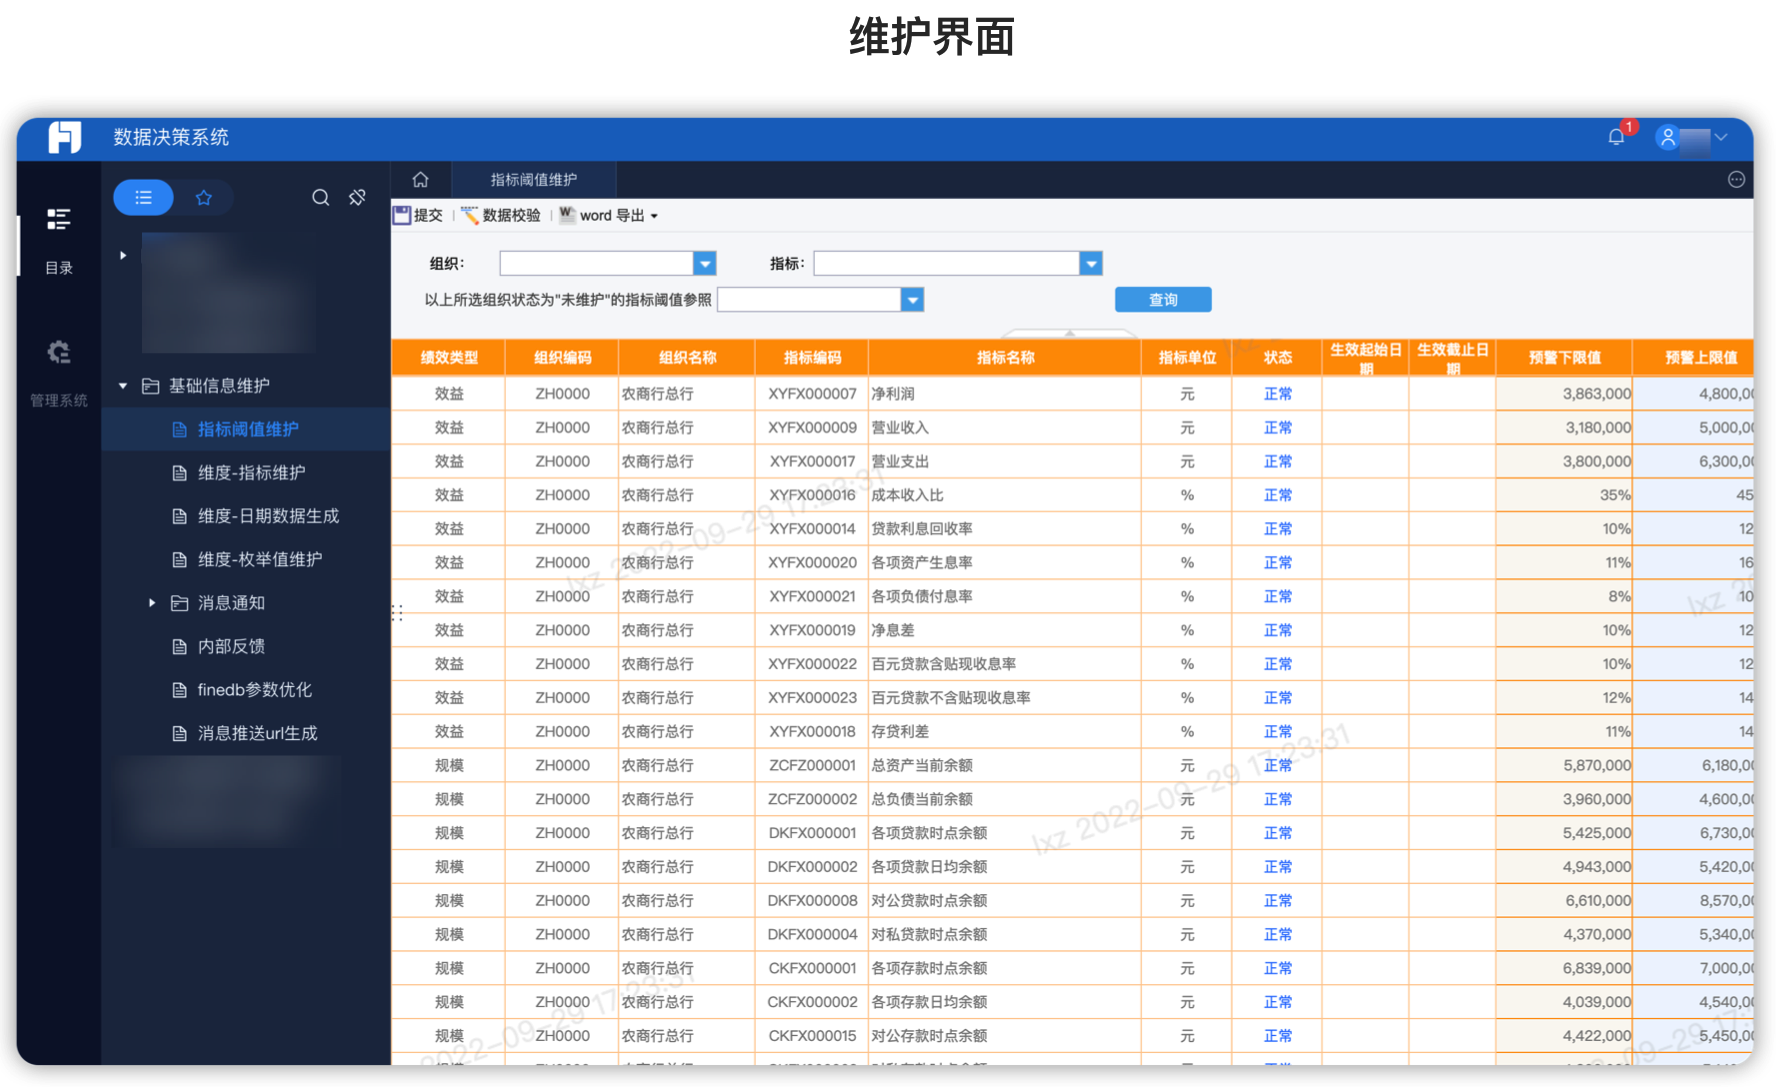Switch to the 指标阈值维护 tab
This screenshot has height=1092, width=1778.
pyautogui.click(x=534, y=180)
